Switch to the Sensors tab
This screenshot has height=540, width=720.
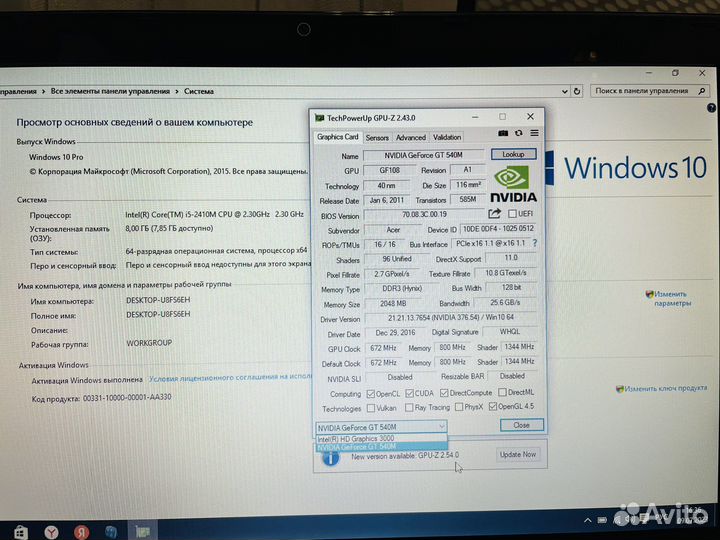[x=377, y=138]
